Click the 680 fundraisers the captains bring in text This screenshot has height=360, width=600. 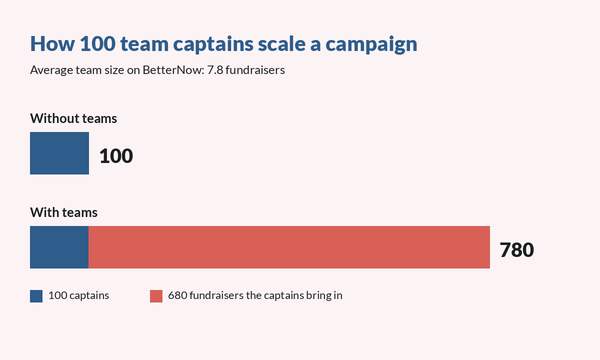point(255,295)
